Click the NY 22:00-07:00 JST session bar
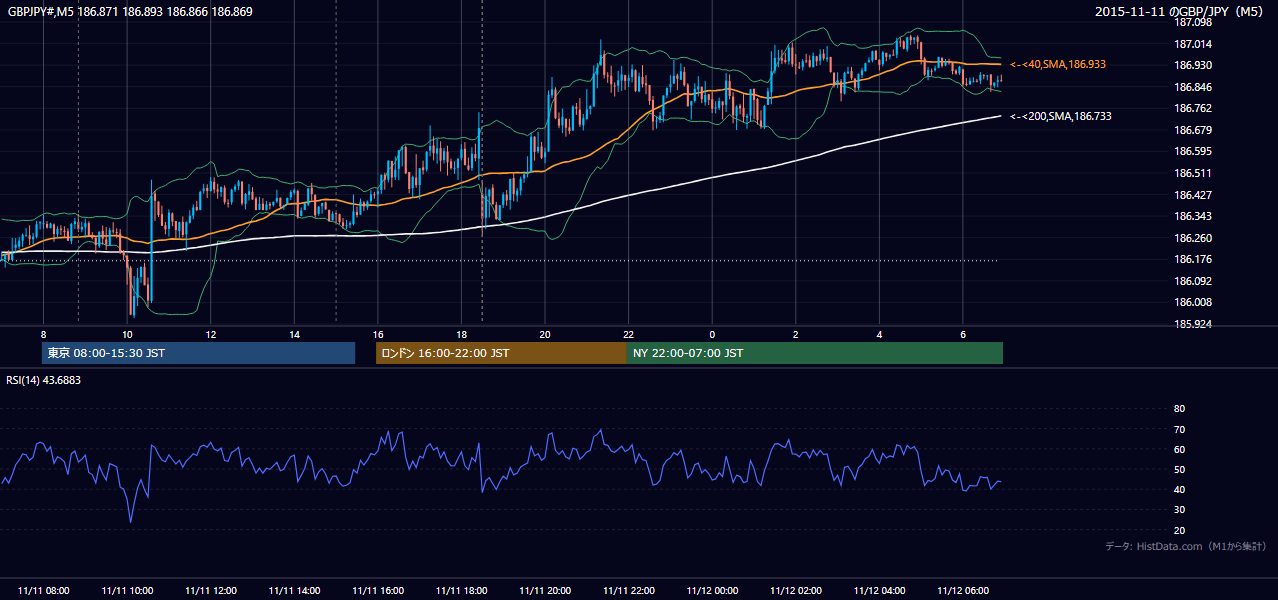 [x=815, y=353]
